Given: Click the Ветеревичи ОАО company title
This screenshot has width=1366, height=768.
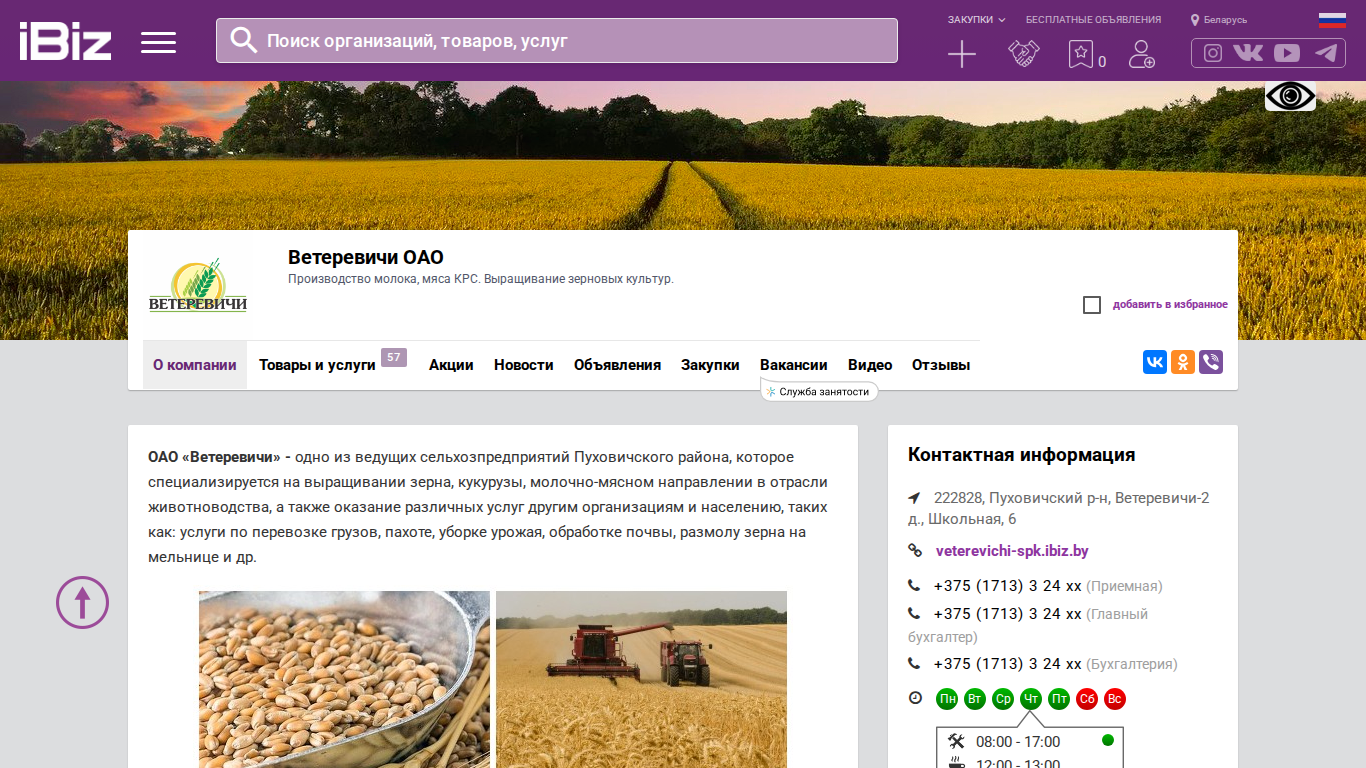Looking at the screenshot, I should pos(366,258).
